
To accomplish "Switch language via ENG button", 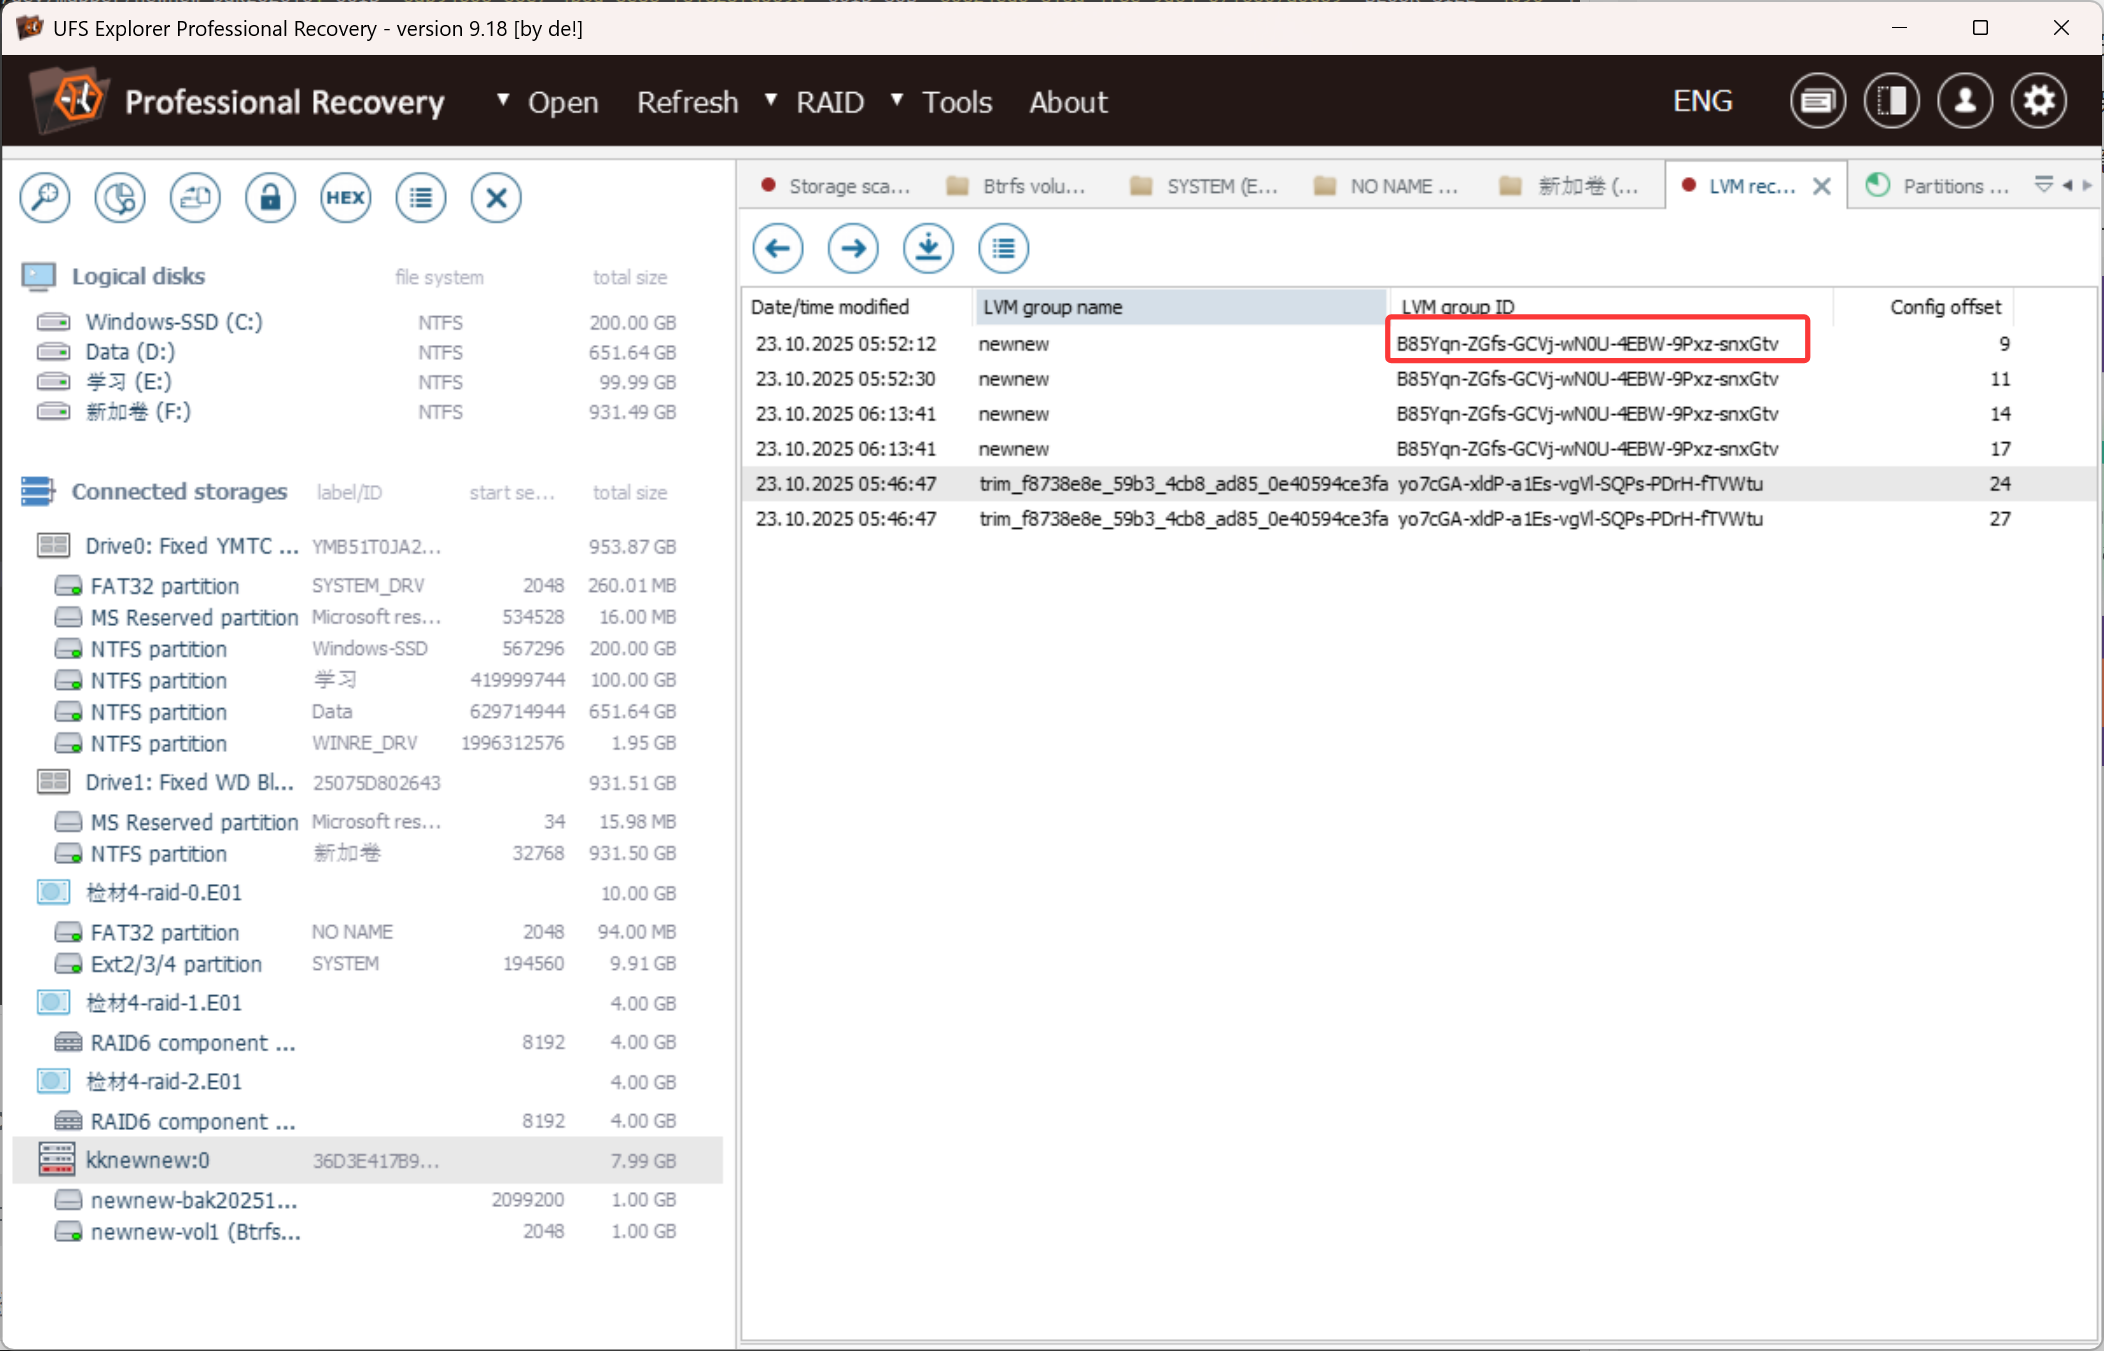I will pyautogui.click(x=1702, y=101).
